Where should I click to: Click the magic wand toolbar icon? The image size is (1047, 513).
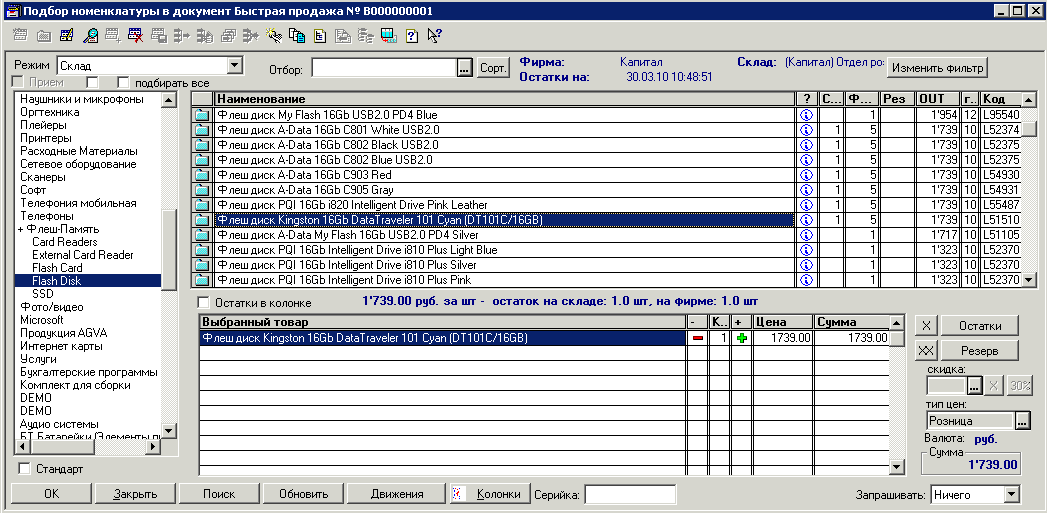274,35
